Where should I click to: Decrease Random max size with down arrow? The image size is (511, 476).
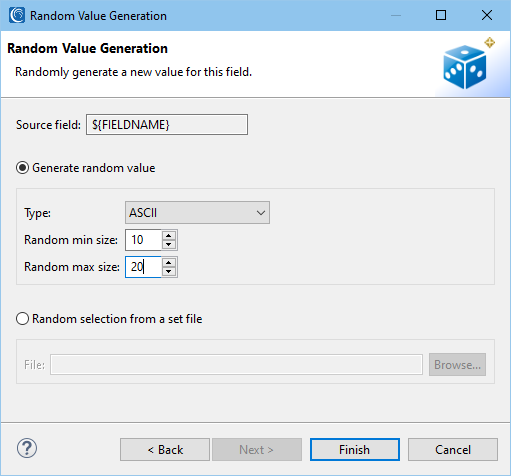click(x=169, y=272)
